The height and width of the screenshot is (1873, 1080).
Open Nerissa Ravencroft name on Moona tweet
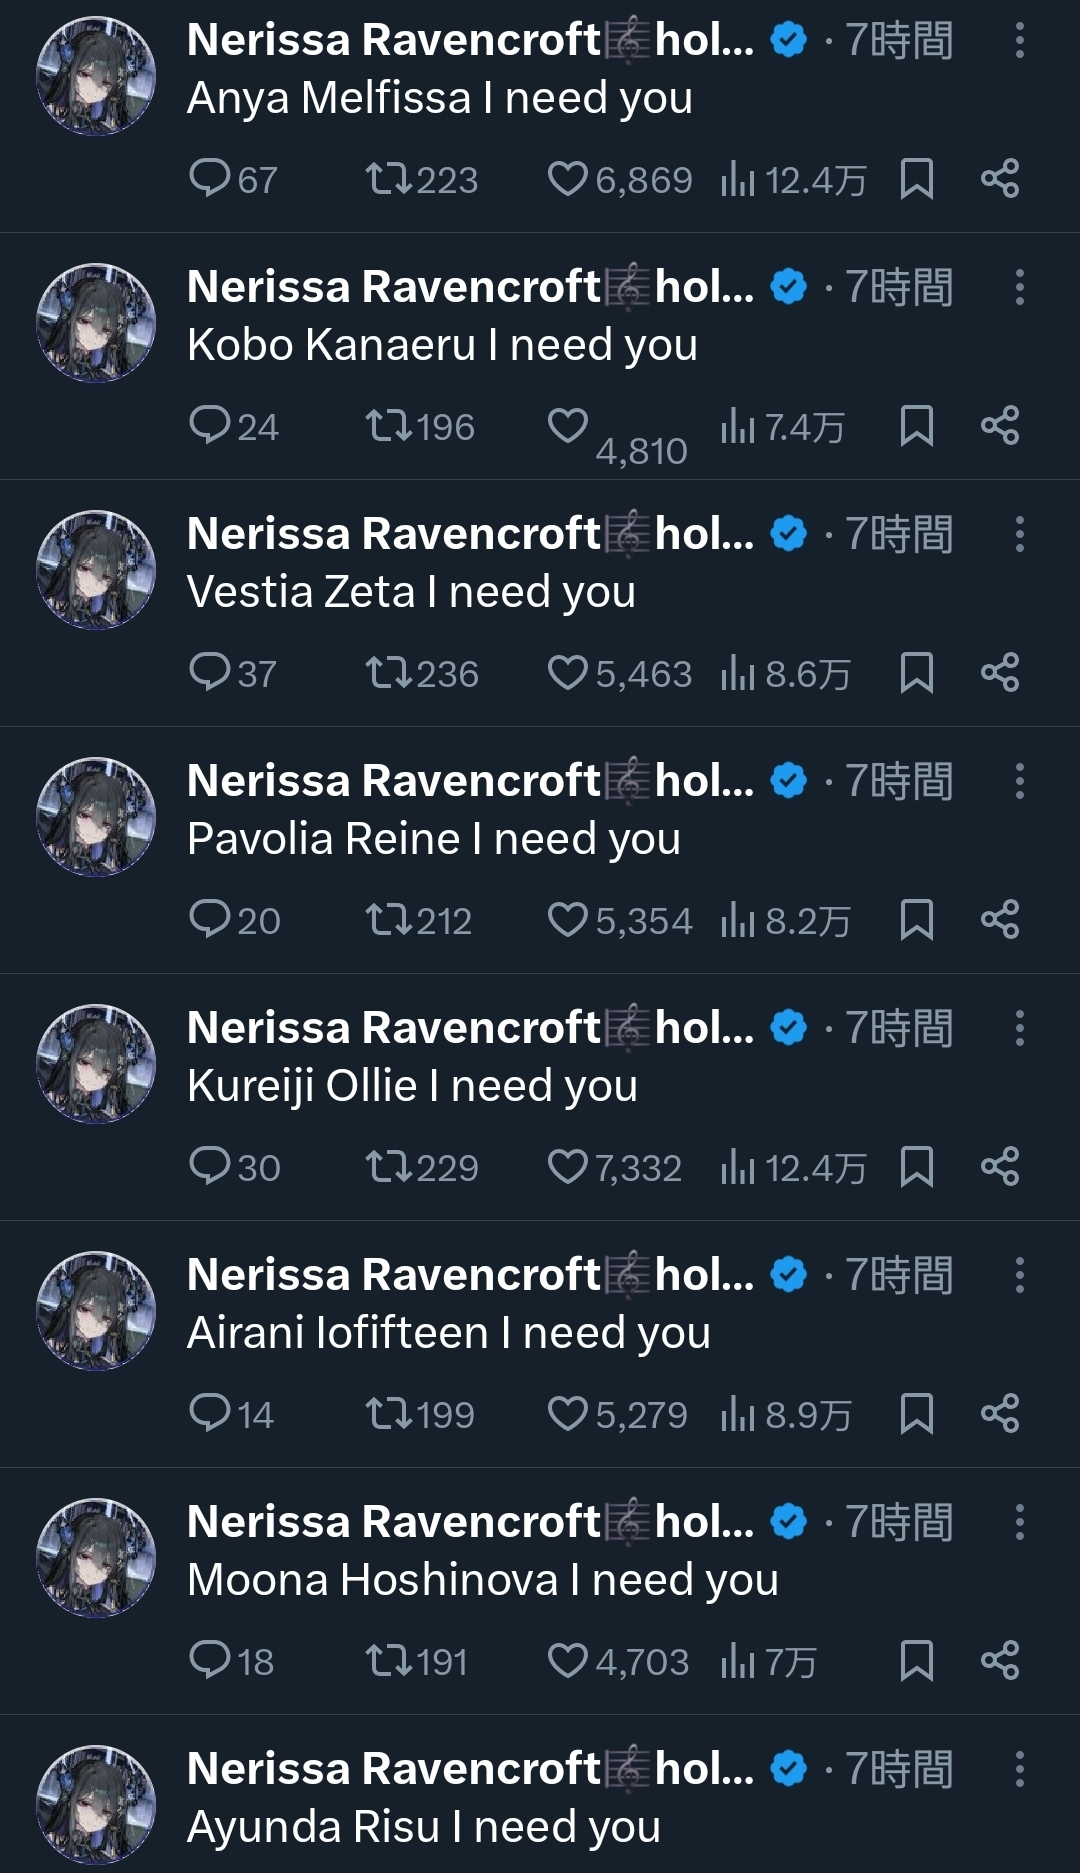393,1522
